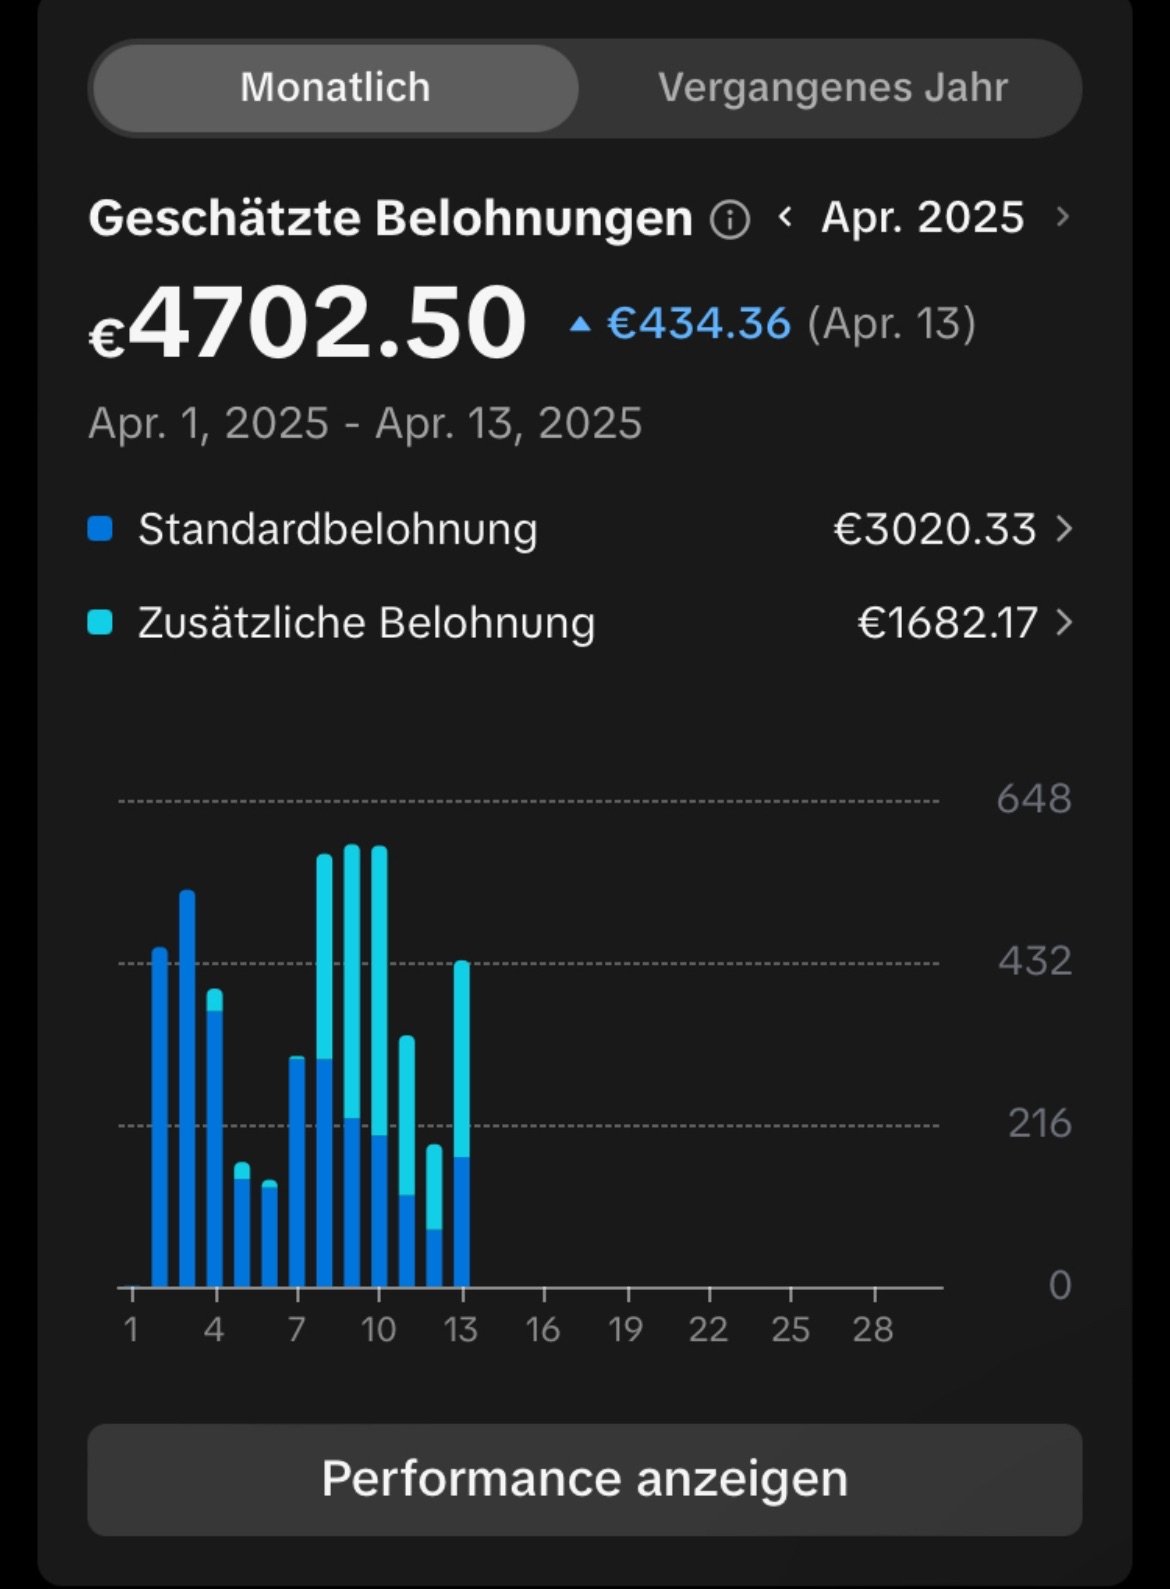Switch to the Vergangenes Jahr view
Screen dimensions: 1170x1589
click(832, 88)
